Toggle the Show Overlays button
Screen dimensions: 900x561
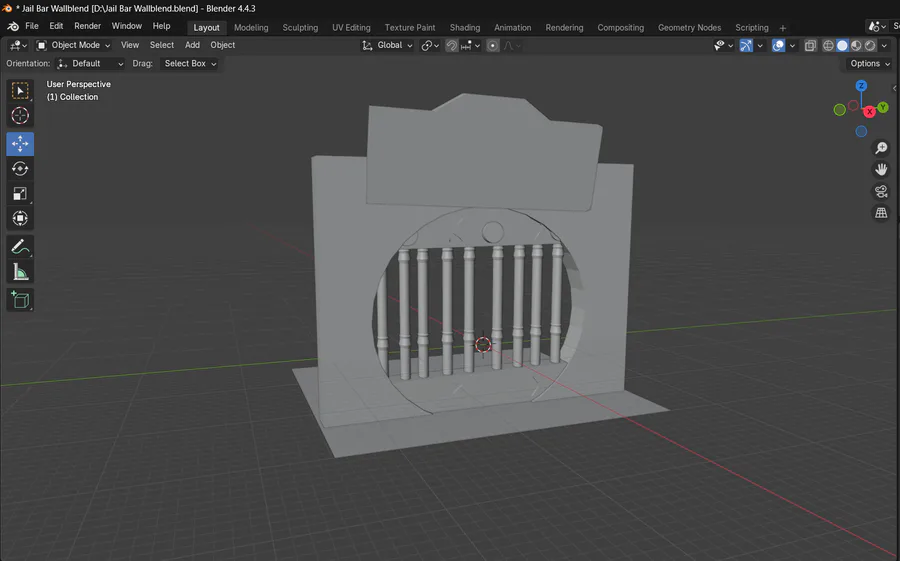point(778,45)
